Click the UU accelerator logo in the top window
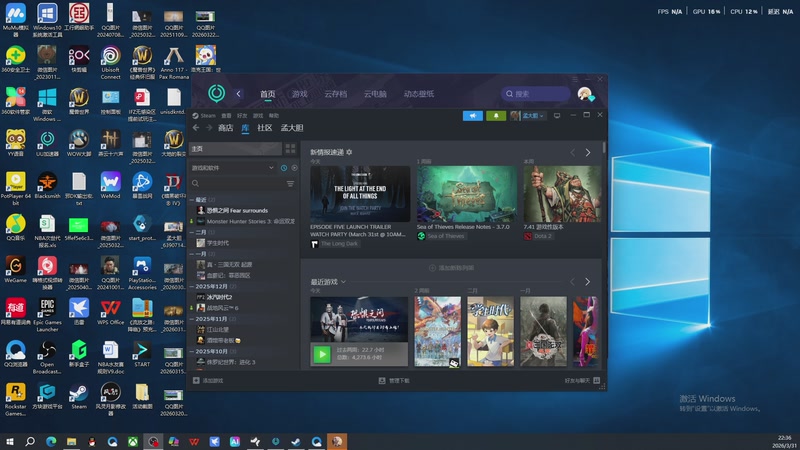The height and width of the screenshot is (450, 800). [217, 93]
